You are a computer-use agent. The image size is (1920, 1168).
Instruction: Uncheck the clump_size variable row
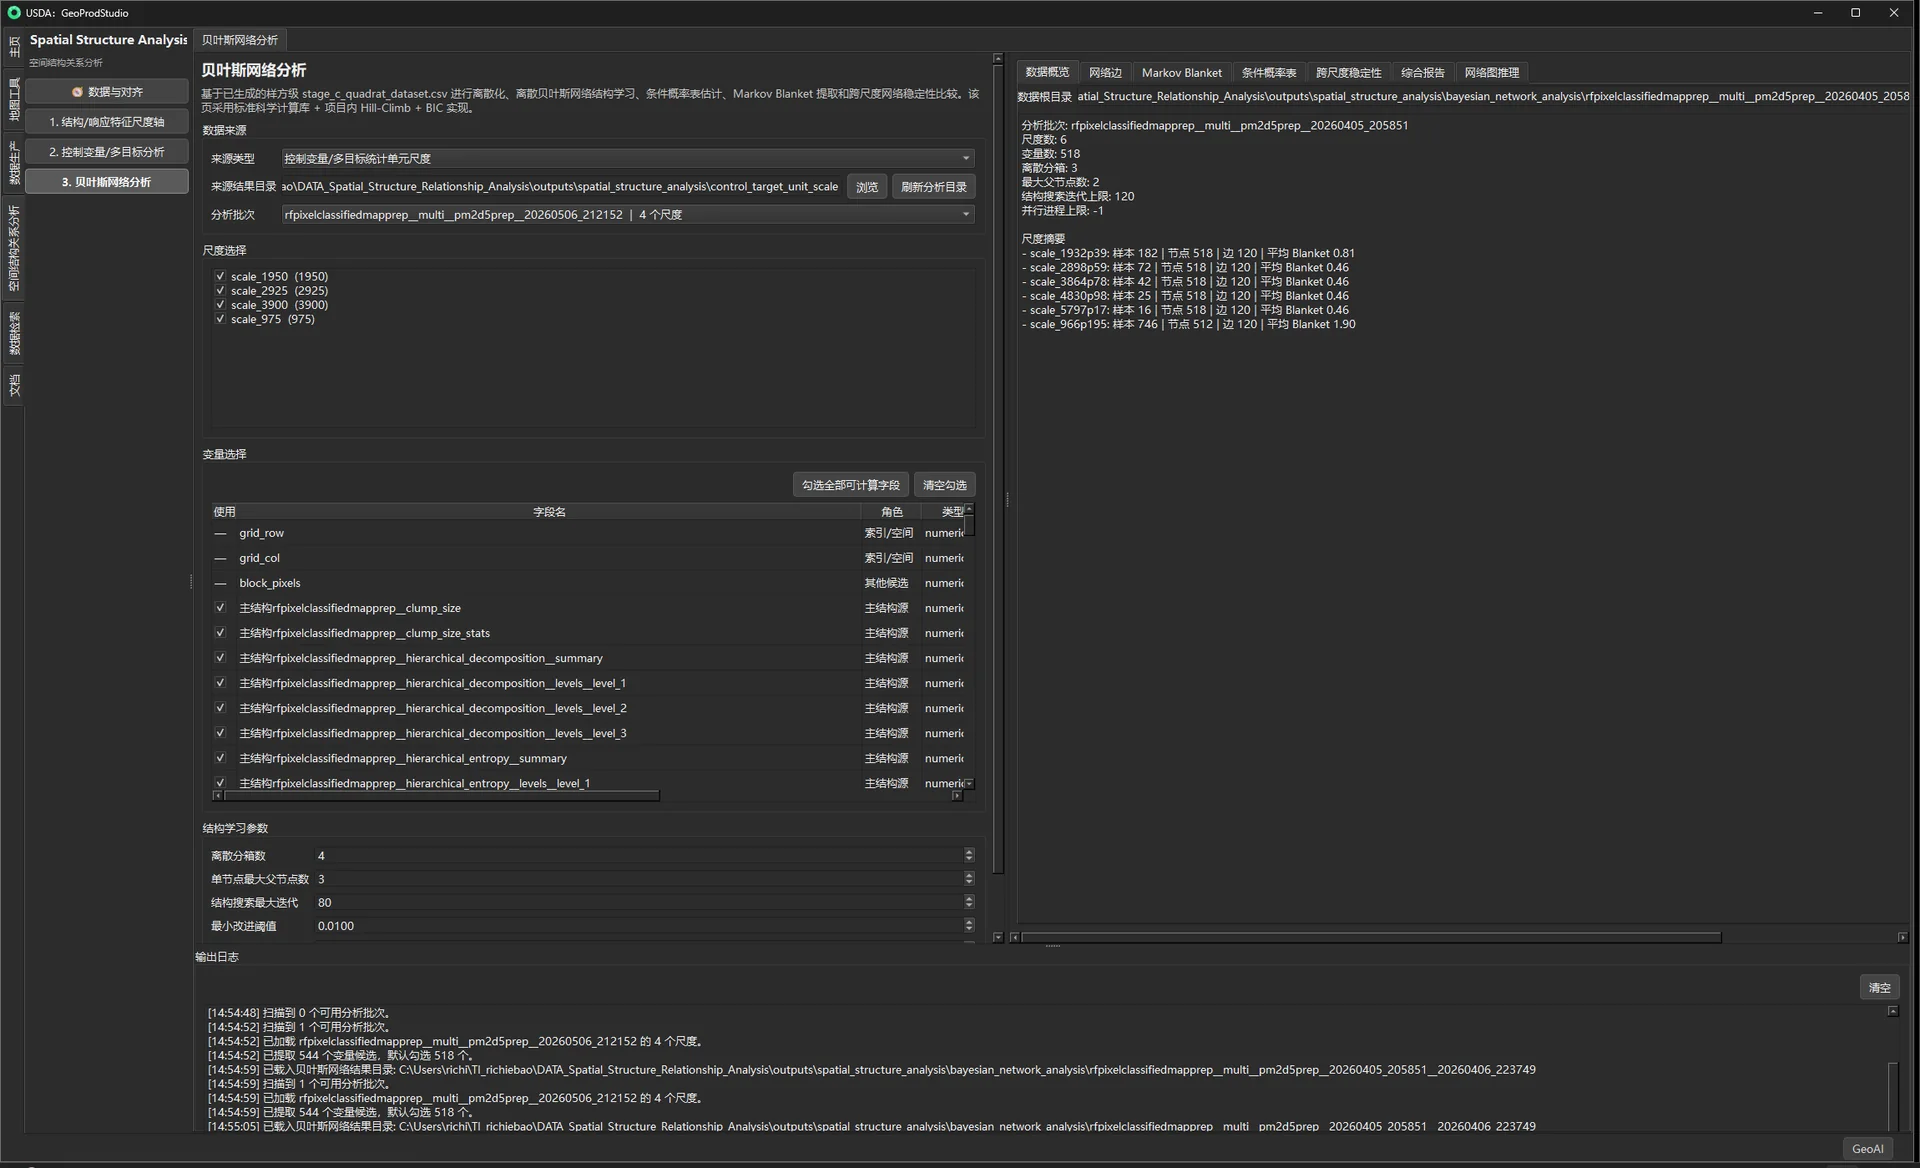[x=220, y=608]
